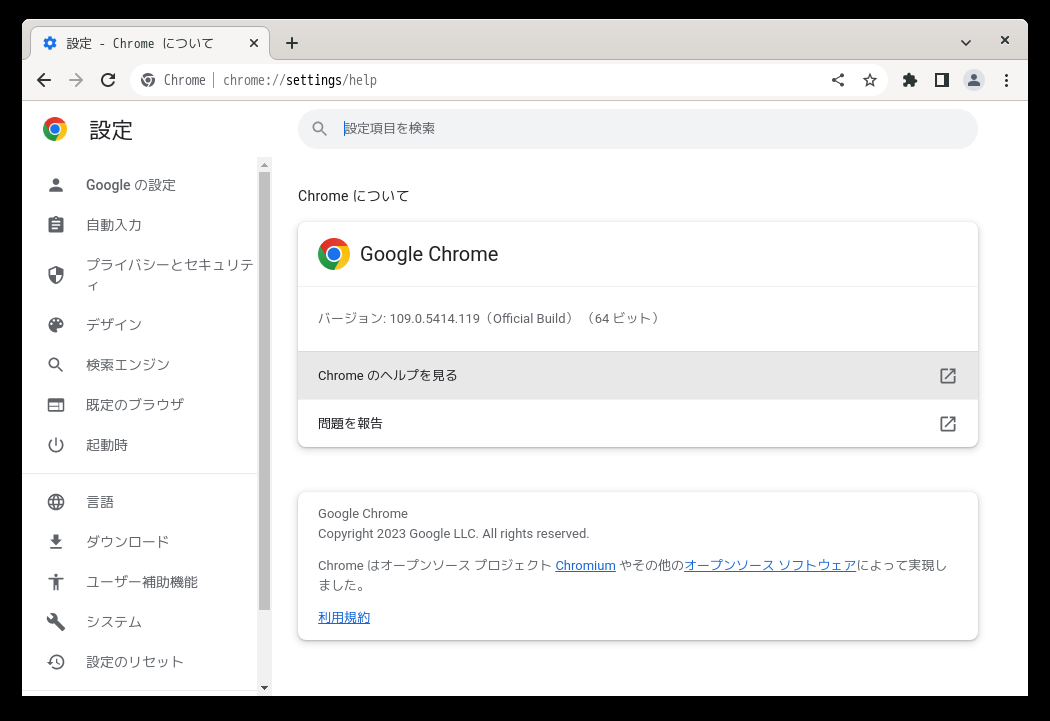Click the globe icon for 言語
Screen dimensions: 1050x721
56,502
